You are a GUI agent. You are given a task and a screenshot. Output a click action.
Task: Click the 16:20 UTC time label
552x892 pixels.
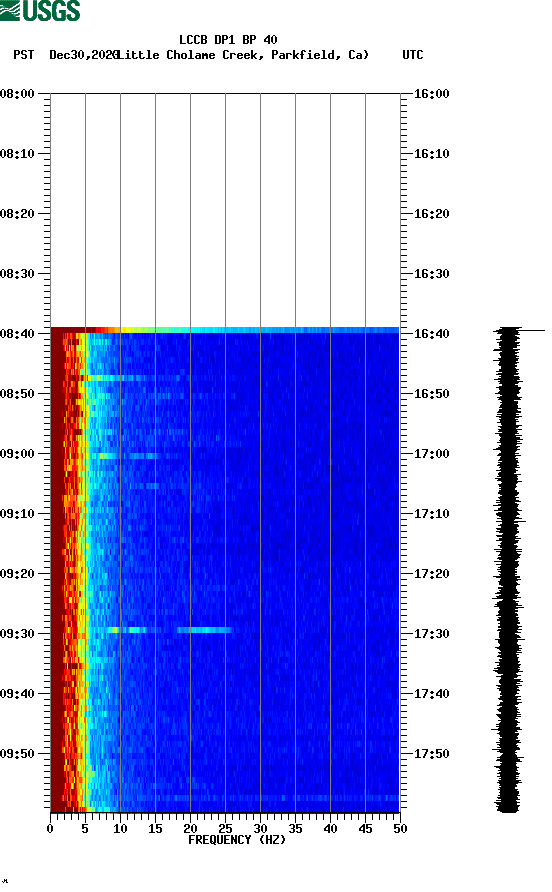(431, 213)
